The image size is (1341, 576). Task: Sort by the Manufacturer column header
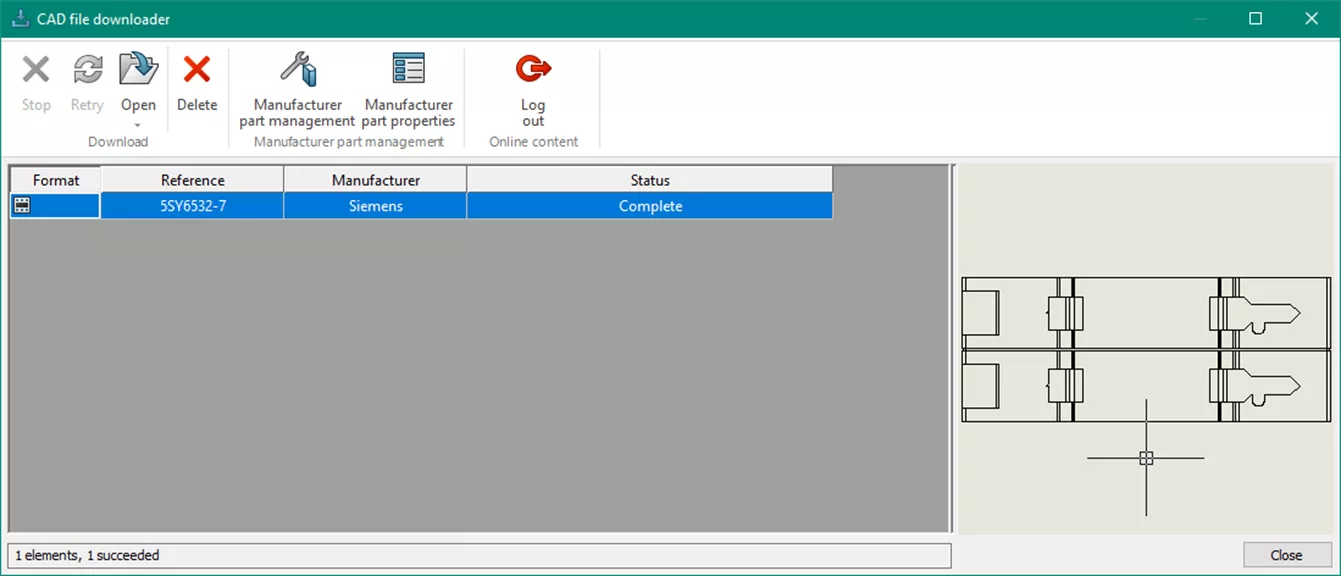[374, 180]
